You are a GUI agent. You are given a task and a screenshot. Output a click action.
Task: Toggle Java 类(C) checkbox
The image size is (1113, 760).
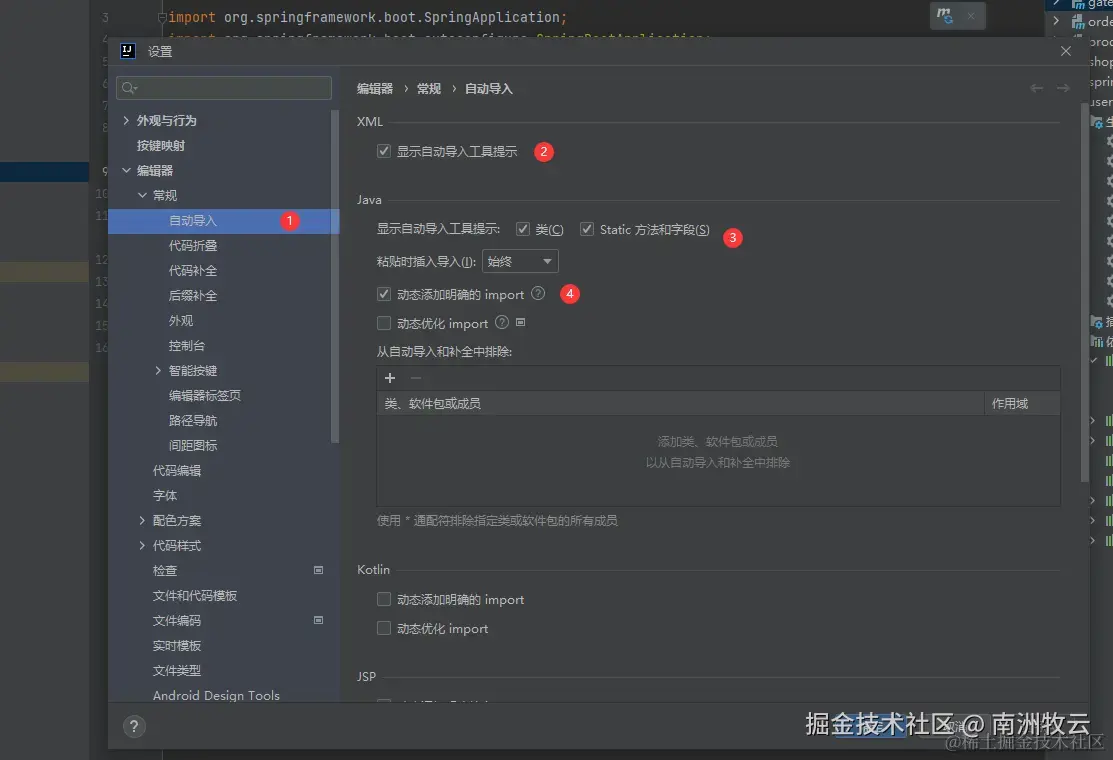pos(523,228)
